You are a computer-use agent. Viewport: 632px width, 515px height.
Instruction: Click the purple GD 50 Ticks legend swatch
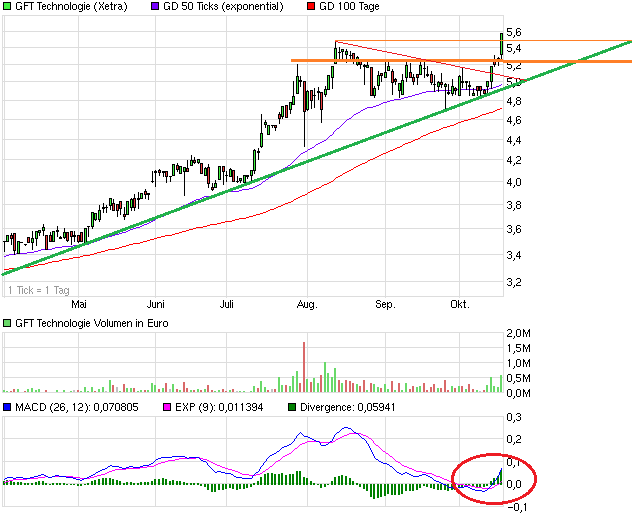pyautogui.click(x=155, y=6)
